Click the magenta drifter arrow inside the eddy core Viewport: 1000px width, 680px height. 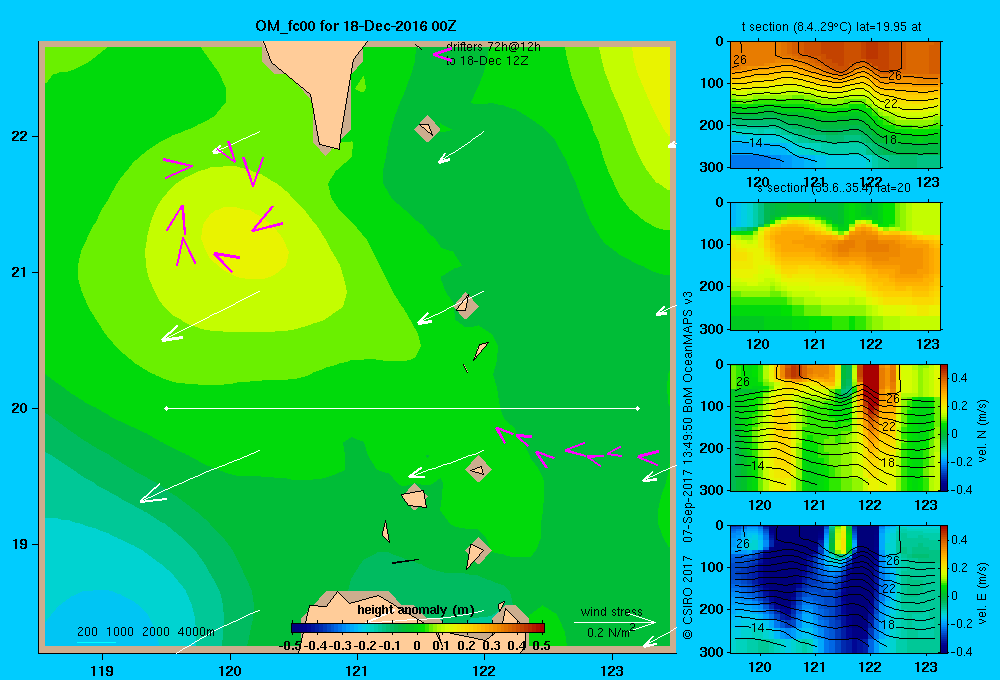226,261
